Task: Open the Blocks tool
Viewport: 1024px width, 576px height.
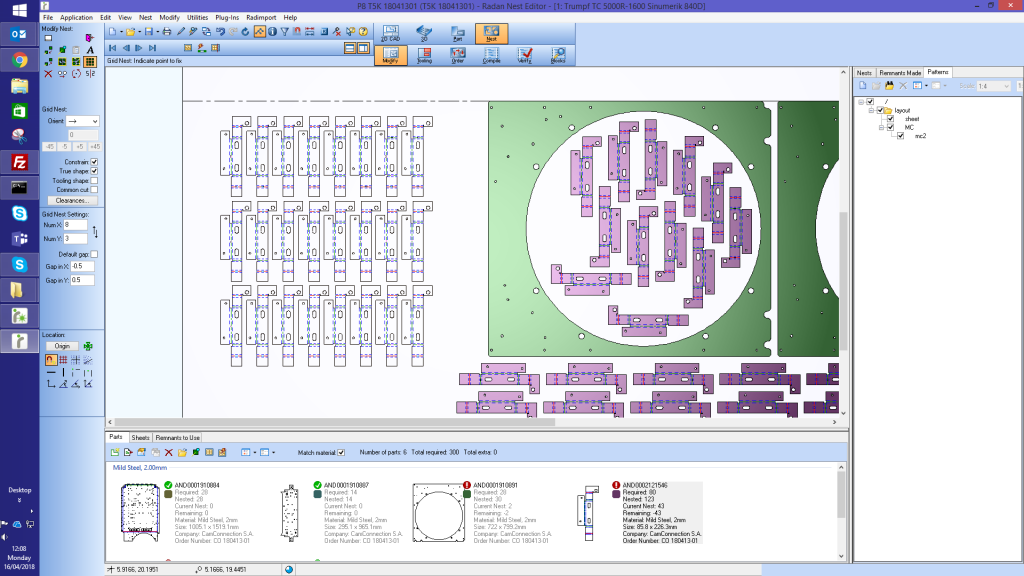Action: click(558, 54)
